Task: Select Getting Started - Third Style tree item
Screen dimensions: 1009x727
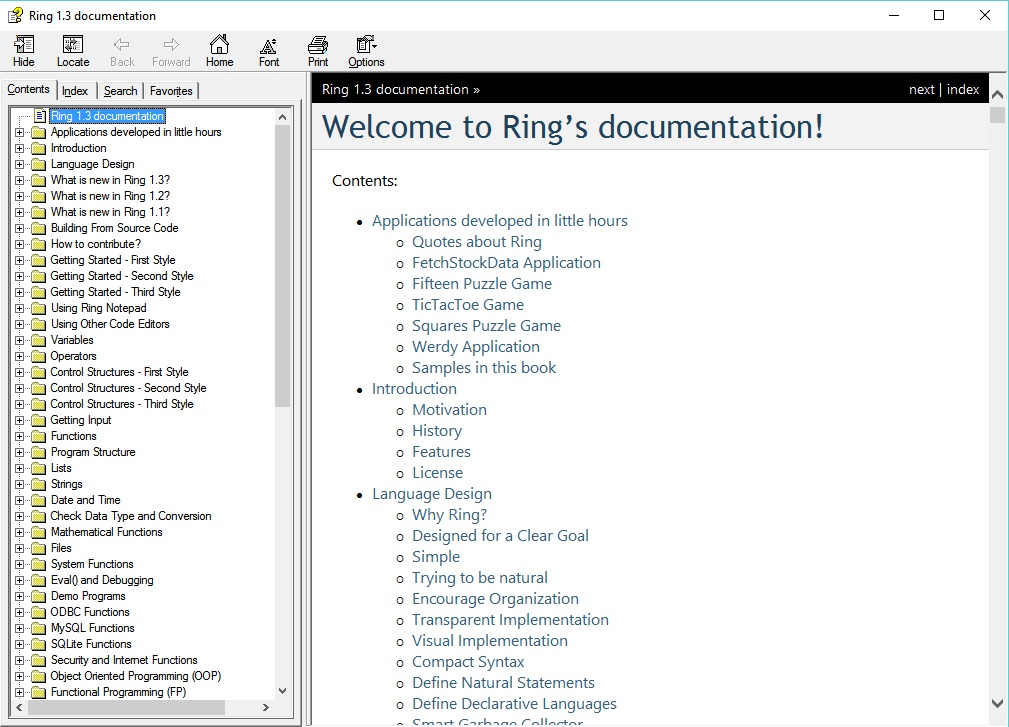Action: (x=115, y=292)
